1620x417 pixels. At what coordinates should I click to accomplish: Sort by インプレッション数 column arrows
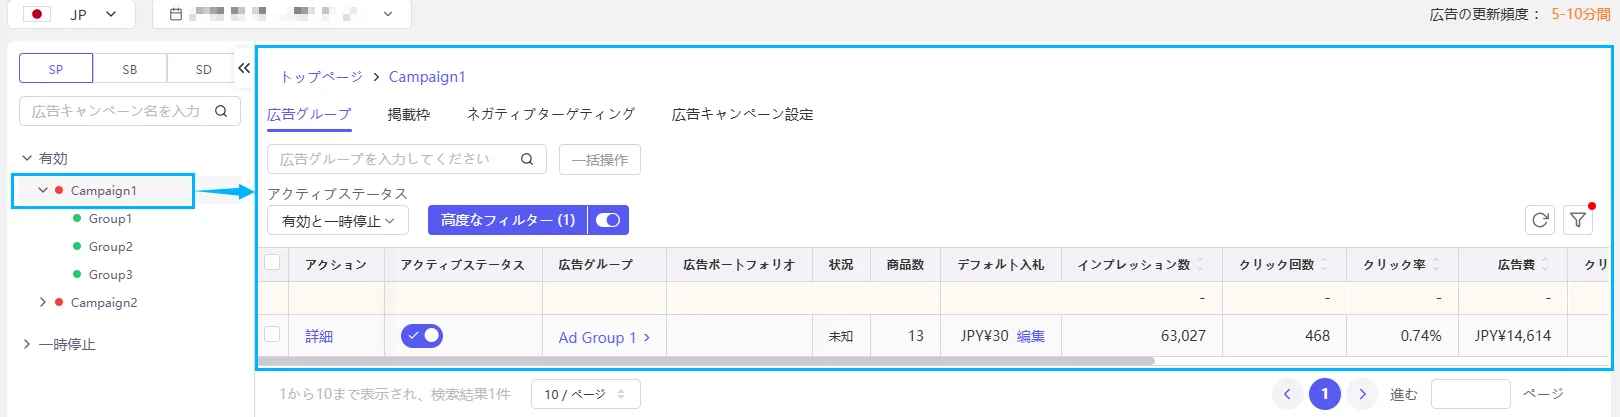tap(1201, 265)
